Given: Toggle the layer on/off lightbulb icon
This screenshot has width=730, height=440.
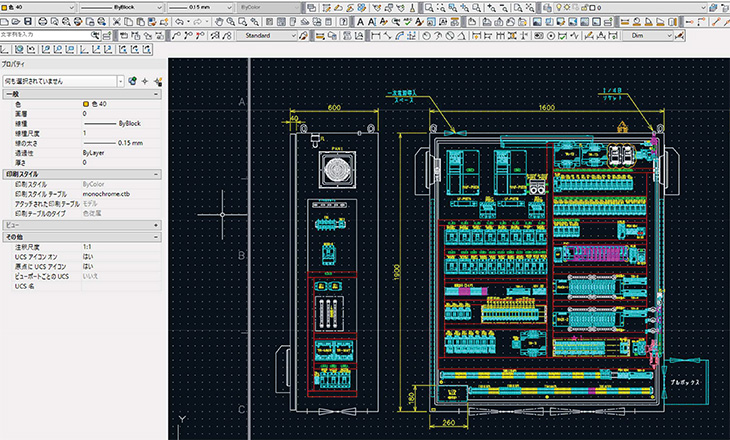Looking at the screenshot, I should pyautogui.click(x=558, y=8).
